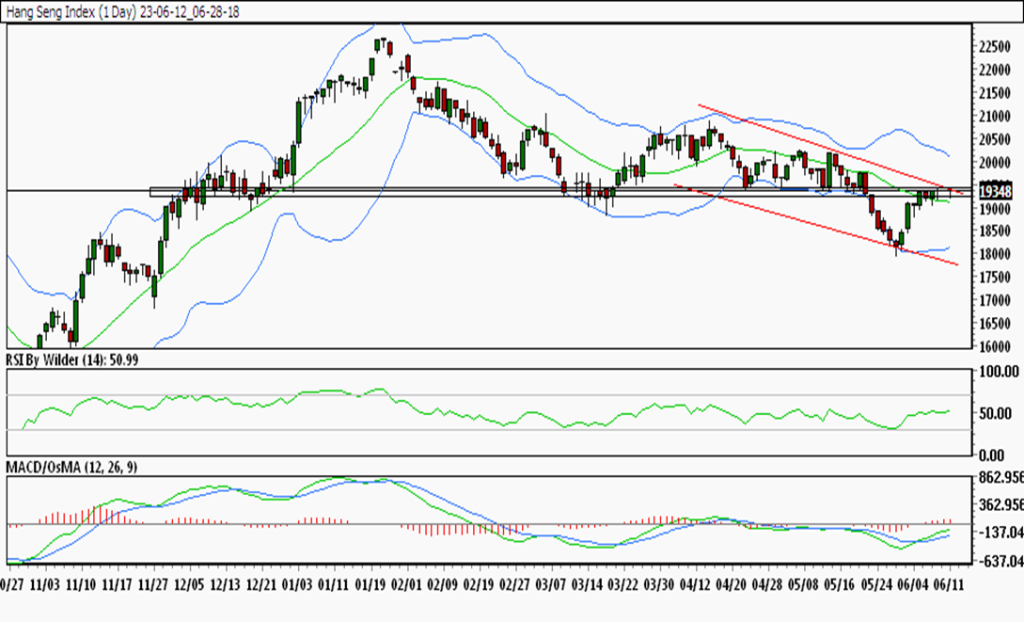Click the 16000 price axis label
Screen dimensions: 1024x622
pyautogui.click(x=995, y=346)
